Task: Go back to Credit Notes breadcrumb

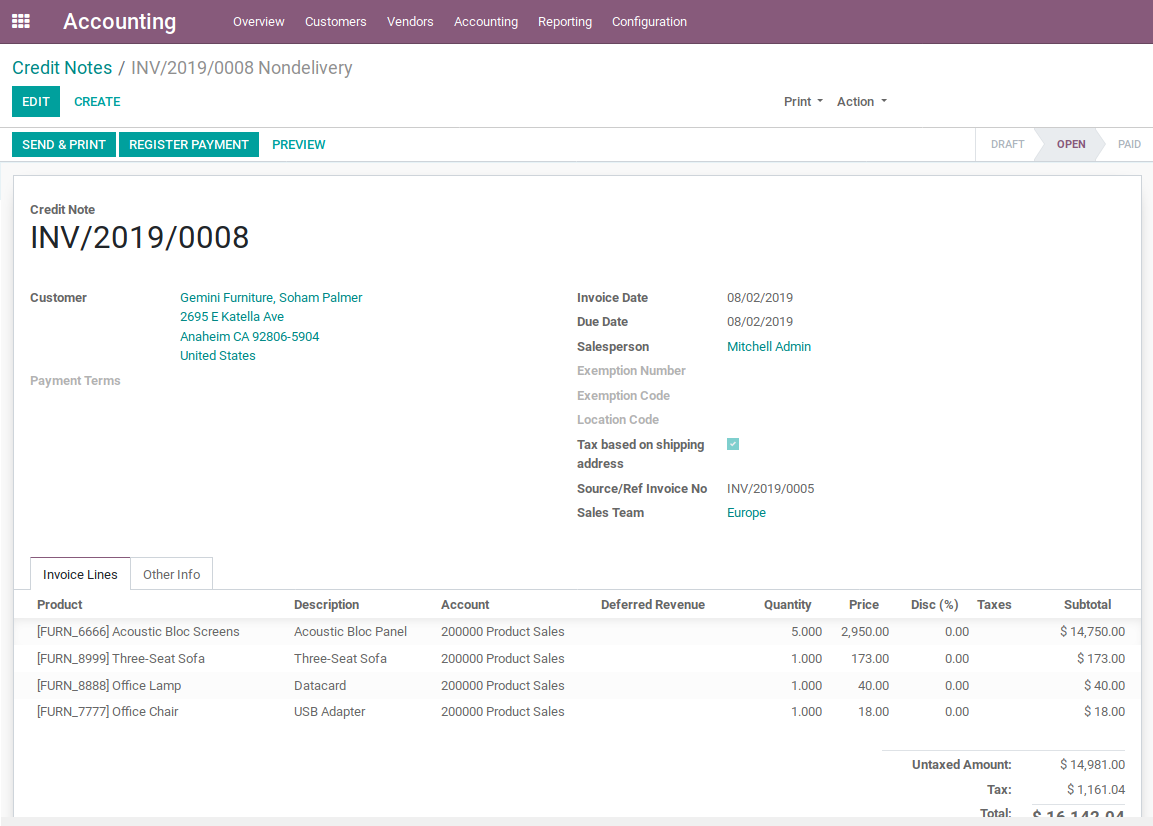Action: coord(62,68)
